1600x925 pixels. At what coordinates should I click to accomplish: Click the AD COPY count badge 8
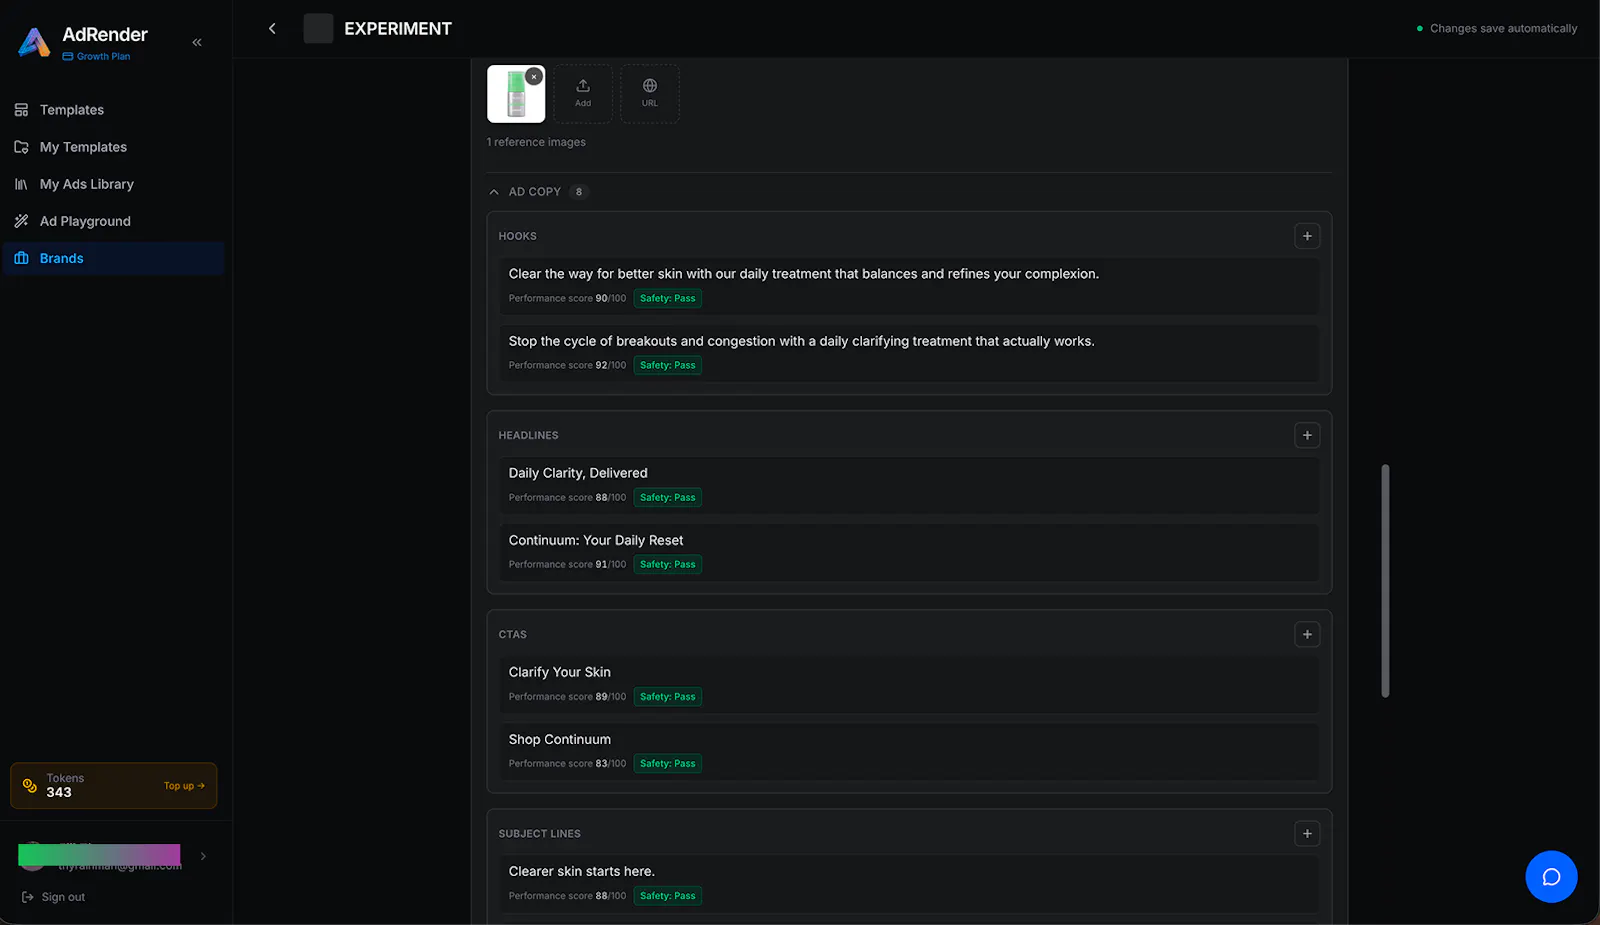click(579, 192)
